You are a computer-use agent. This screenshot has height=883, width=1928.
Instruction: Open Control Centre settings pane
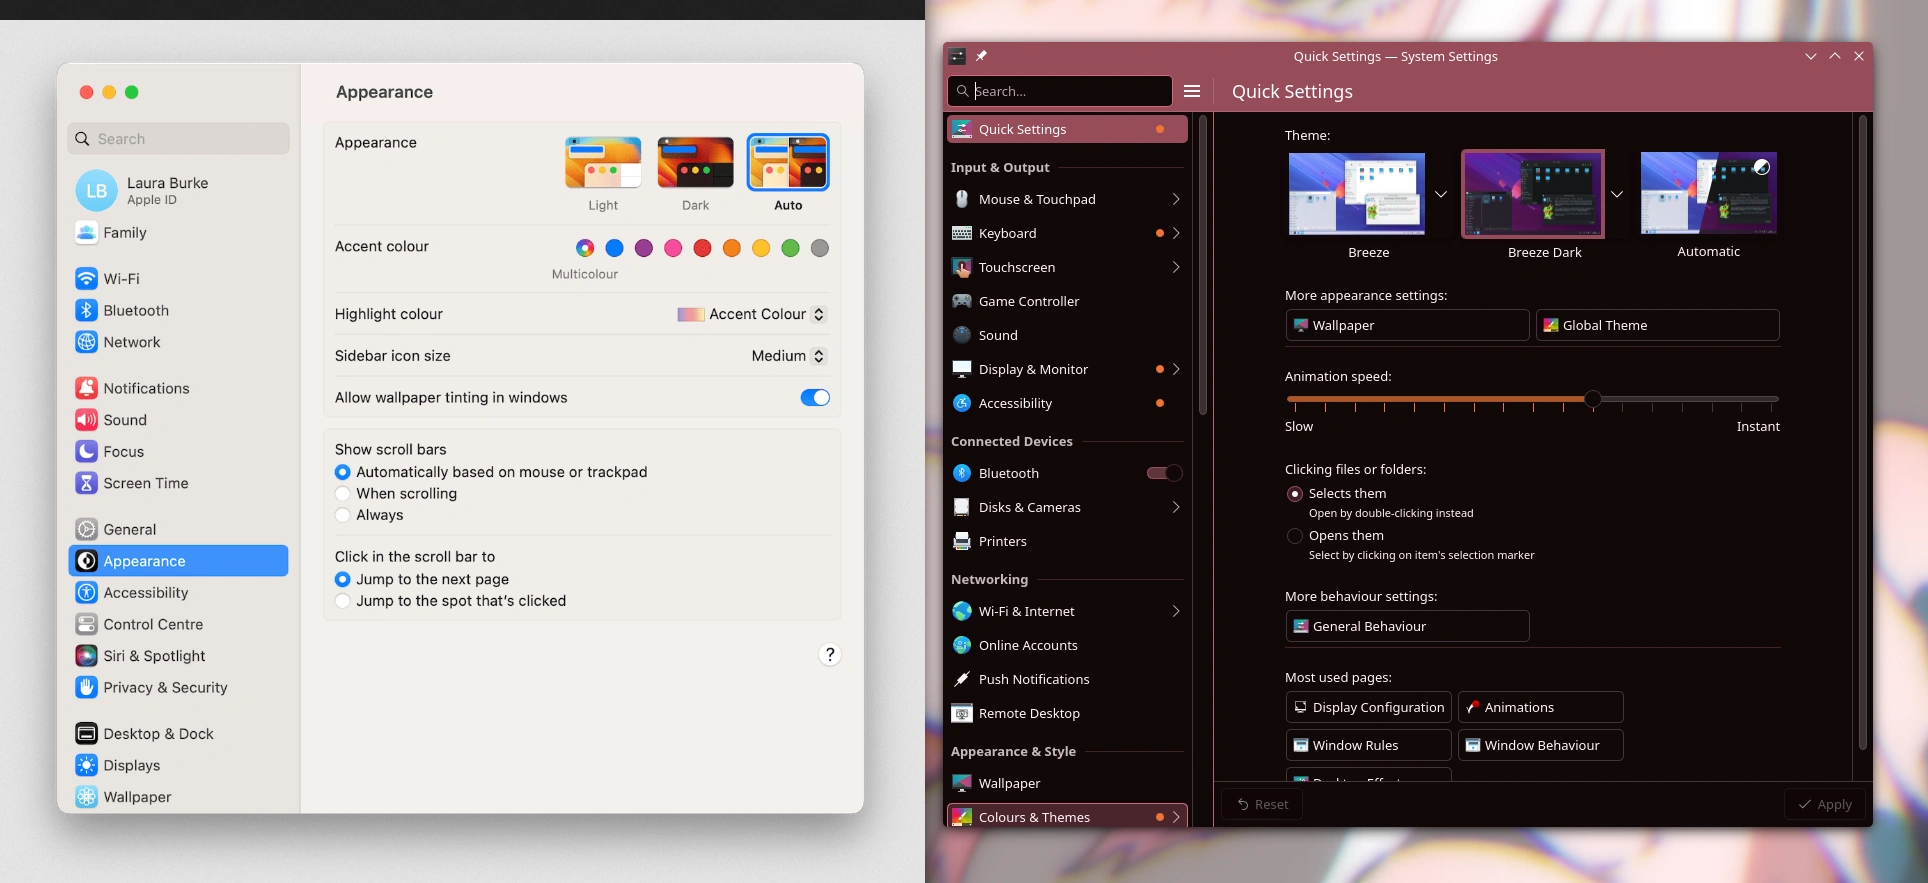(x=153, y=624)
